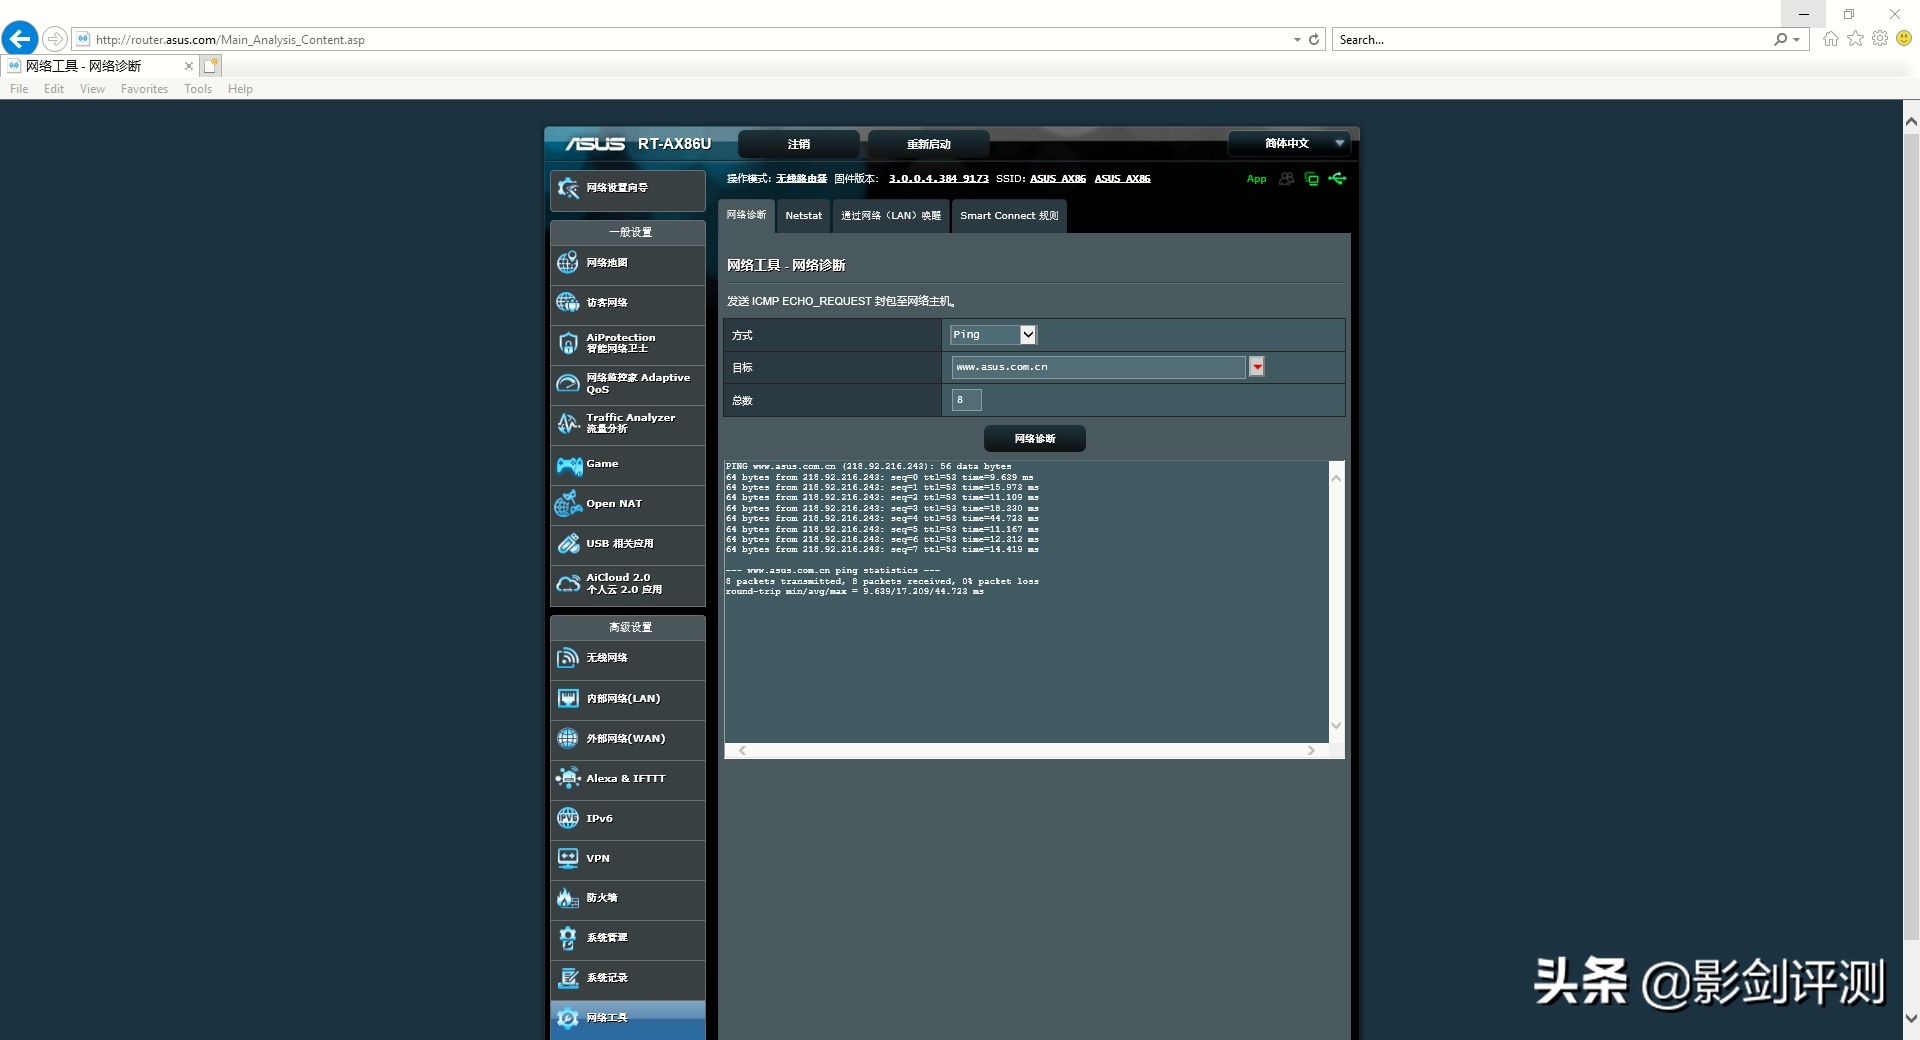Open the 方式 Ping method dropdown
The height and width of the screenshot is (1040, 1920).
[993, 335]
